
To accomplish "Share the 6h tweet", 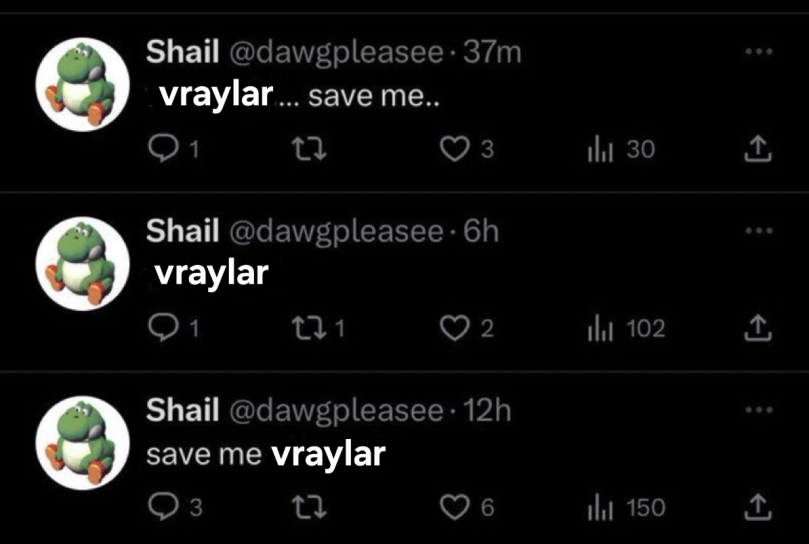I will (x=757, y=328).
